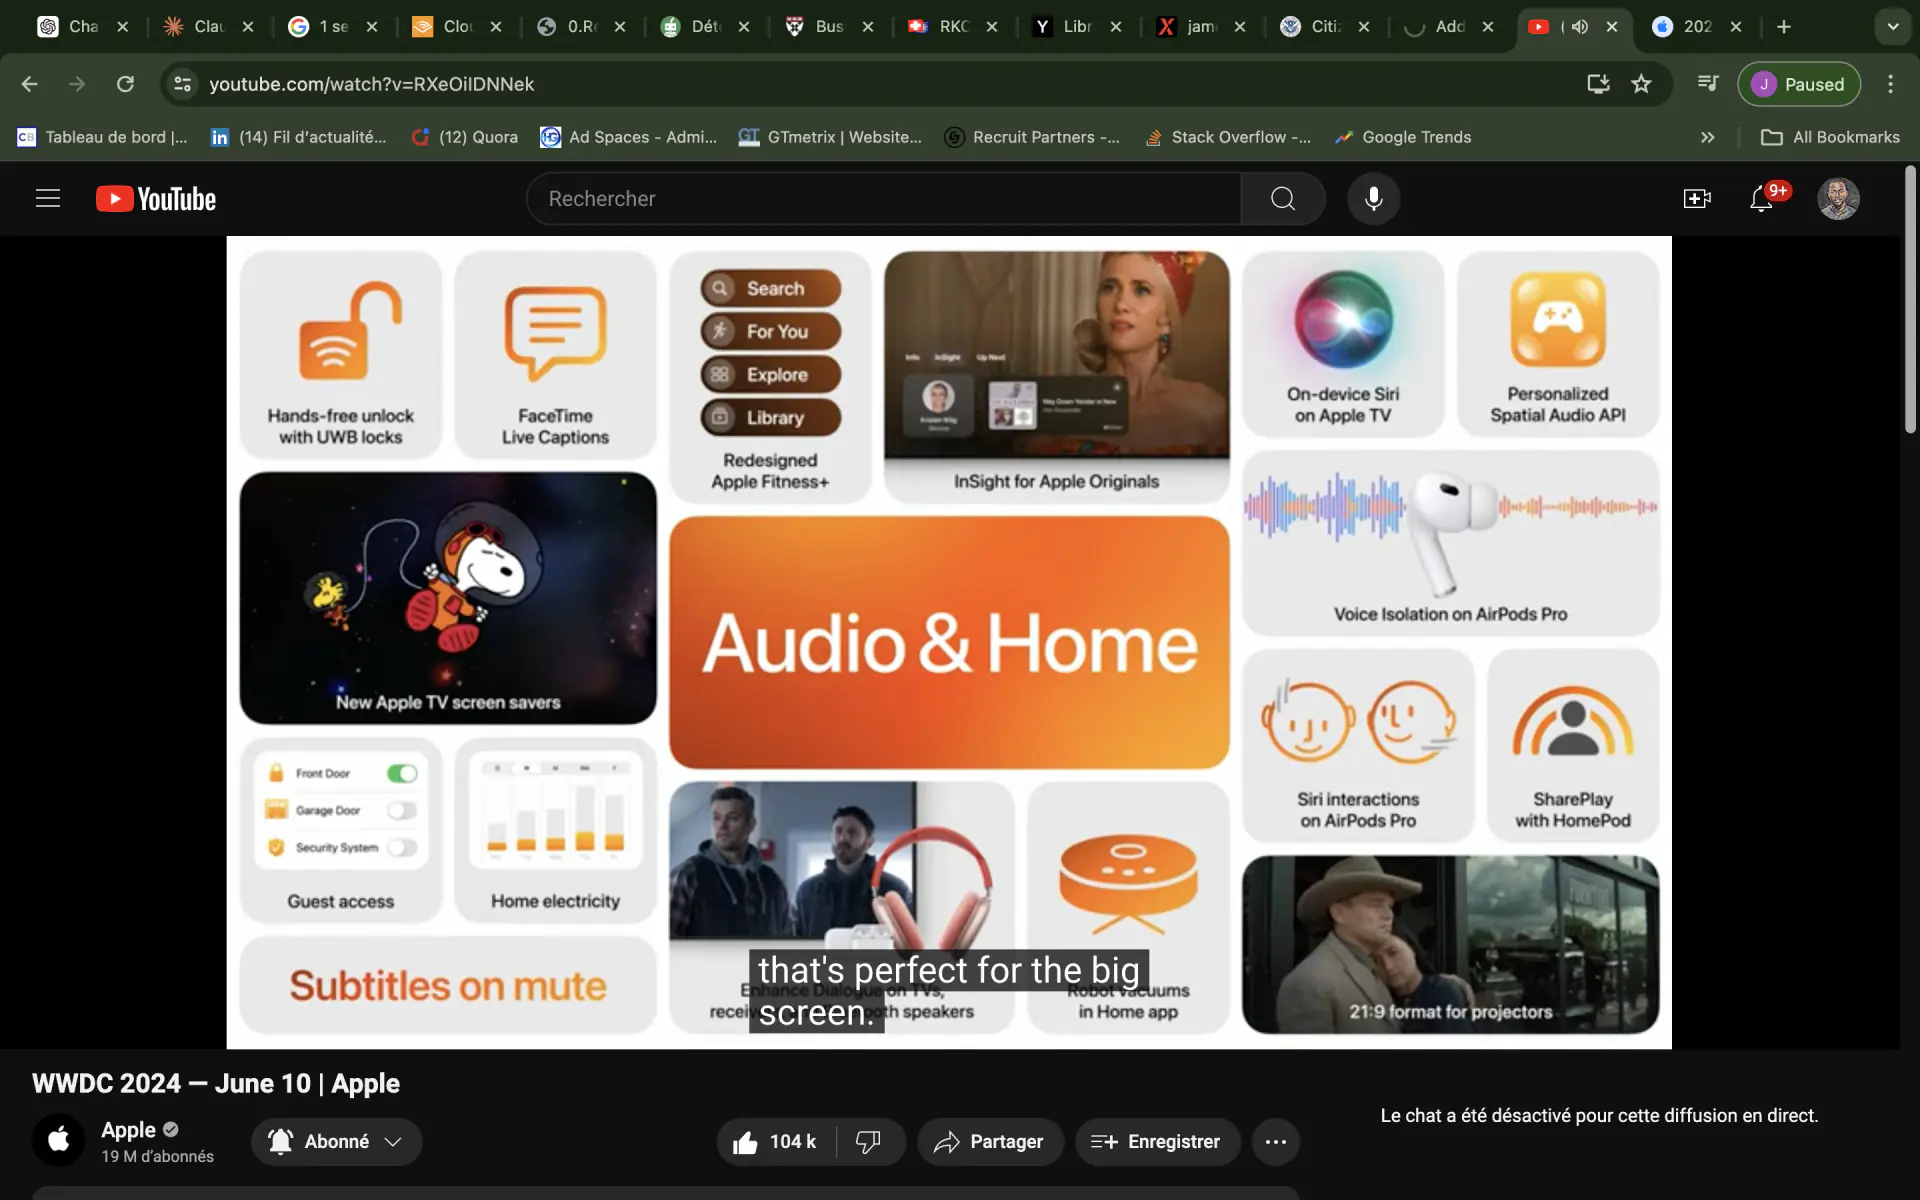Open the Paused profile button
Image resolution: width=1920 pixels, height=1200 pixels.
pyautogui.click(x=1798, y=84)
